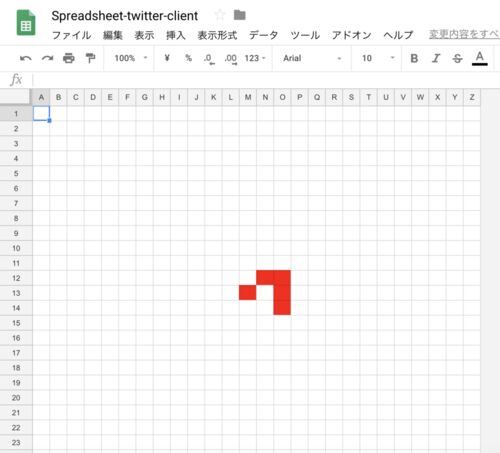
Task: Format as percent with % icon
Action: coord(189,58)
